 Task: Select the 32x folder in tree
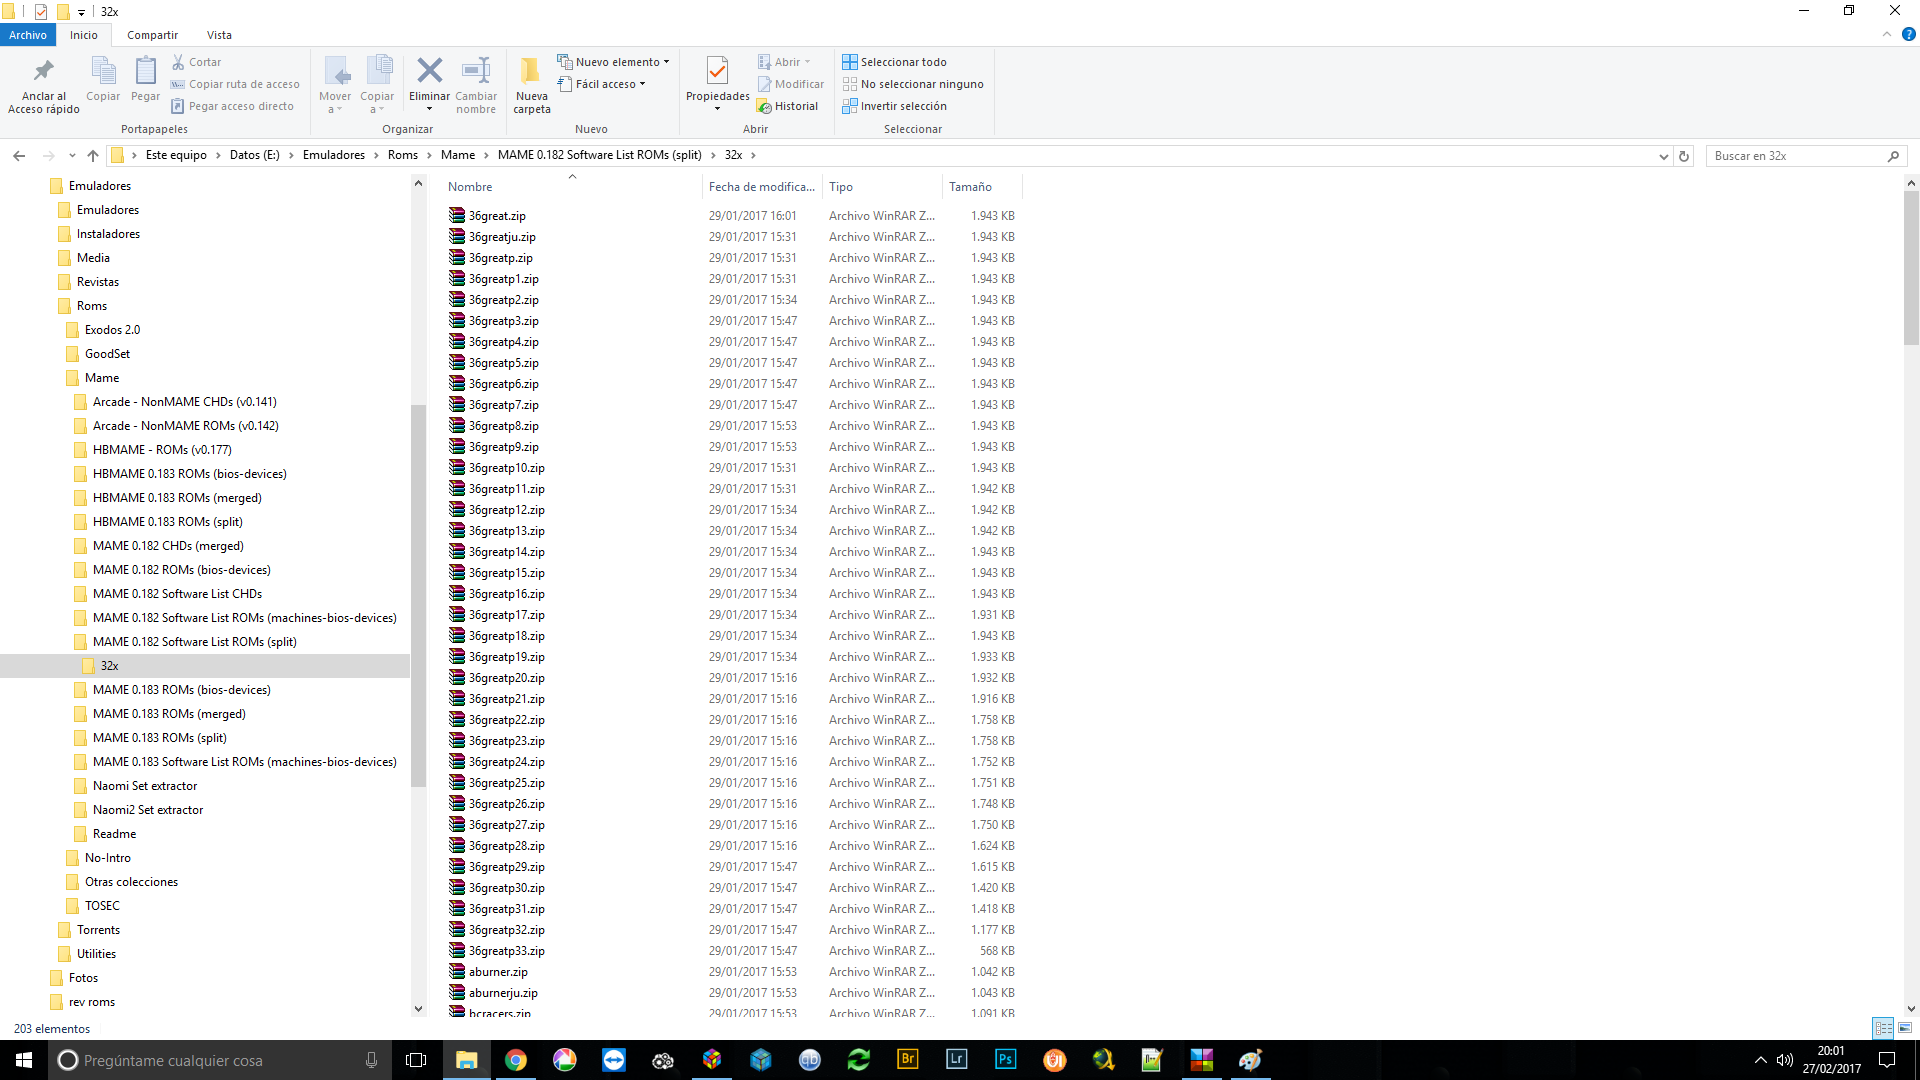point(110,666)
